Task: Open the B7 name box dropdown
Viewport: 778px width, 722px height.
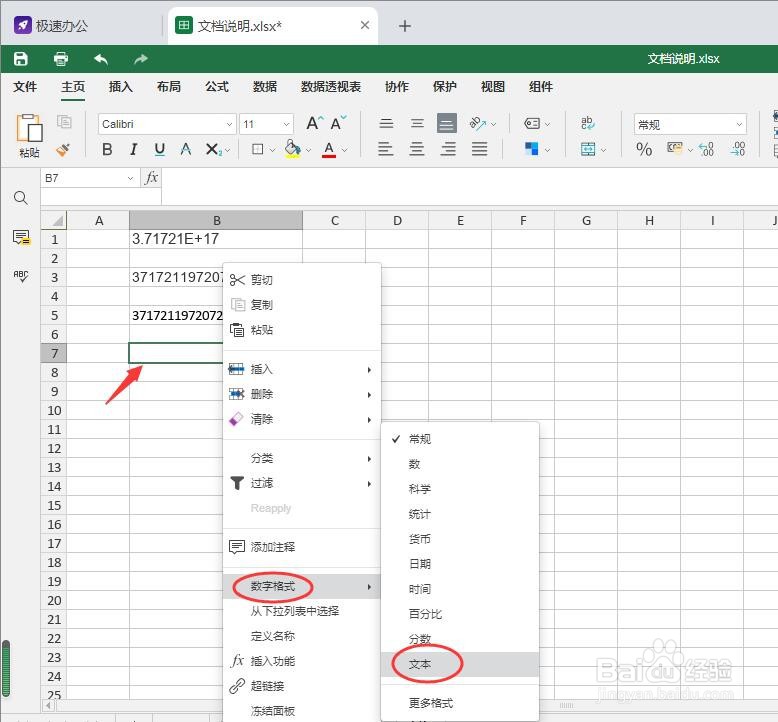Action: coord(130,178)
